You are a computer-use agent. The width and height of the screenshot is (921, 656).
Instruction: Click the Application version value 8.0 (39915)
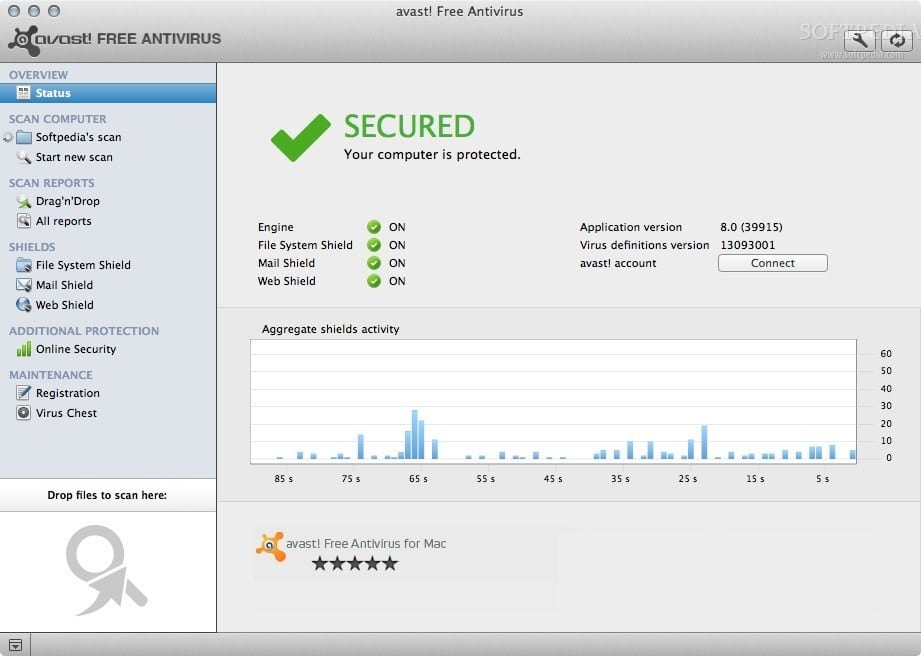pyautogui.click(x=751, y=227)
